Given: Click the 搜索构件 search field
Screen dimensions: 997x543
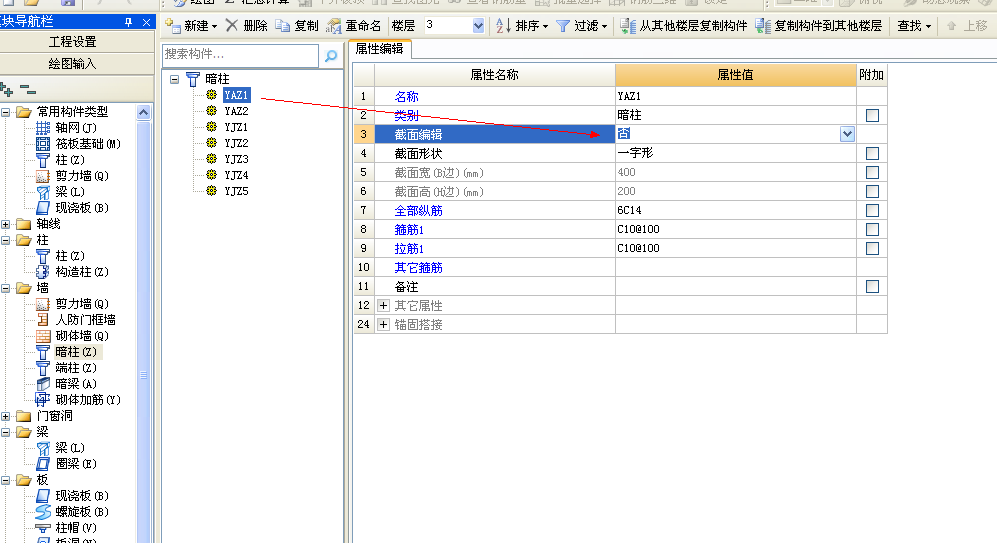Looking at the screenshot, I should [x=240, y=55].
